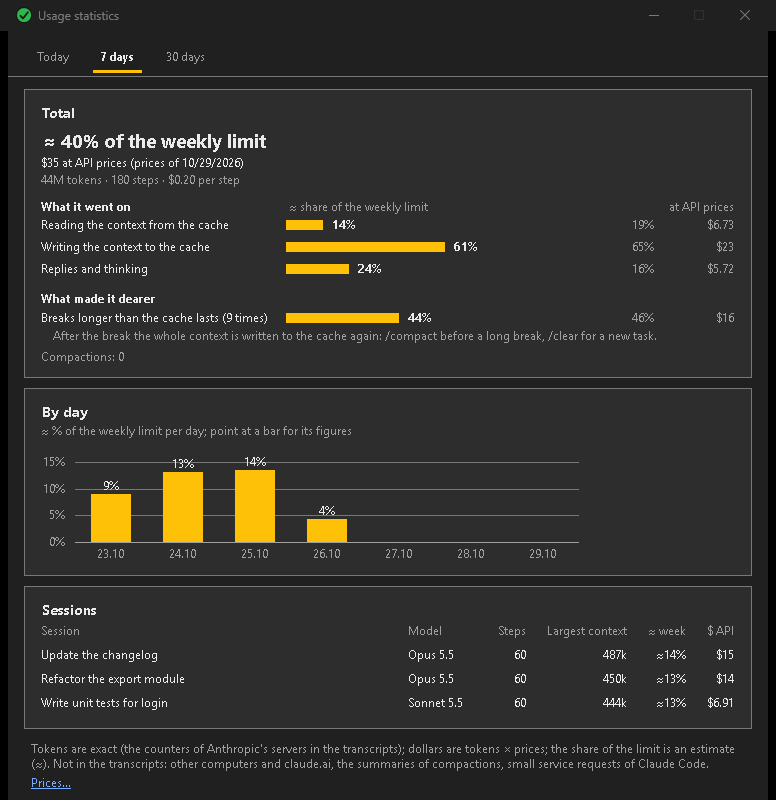Viewport: 776px width, 800px height.
Task: Click 'Writing the context to the cache' label
Action: [x=125, y=247]
